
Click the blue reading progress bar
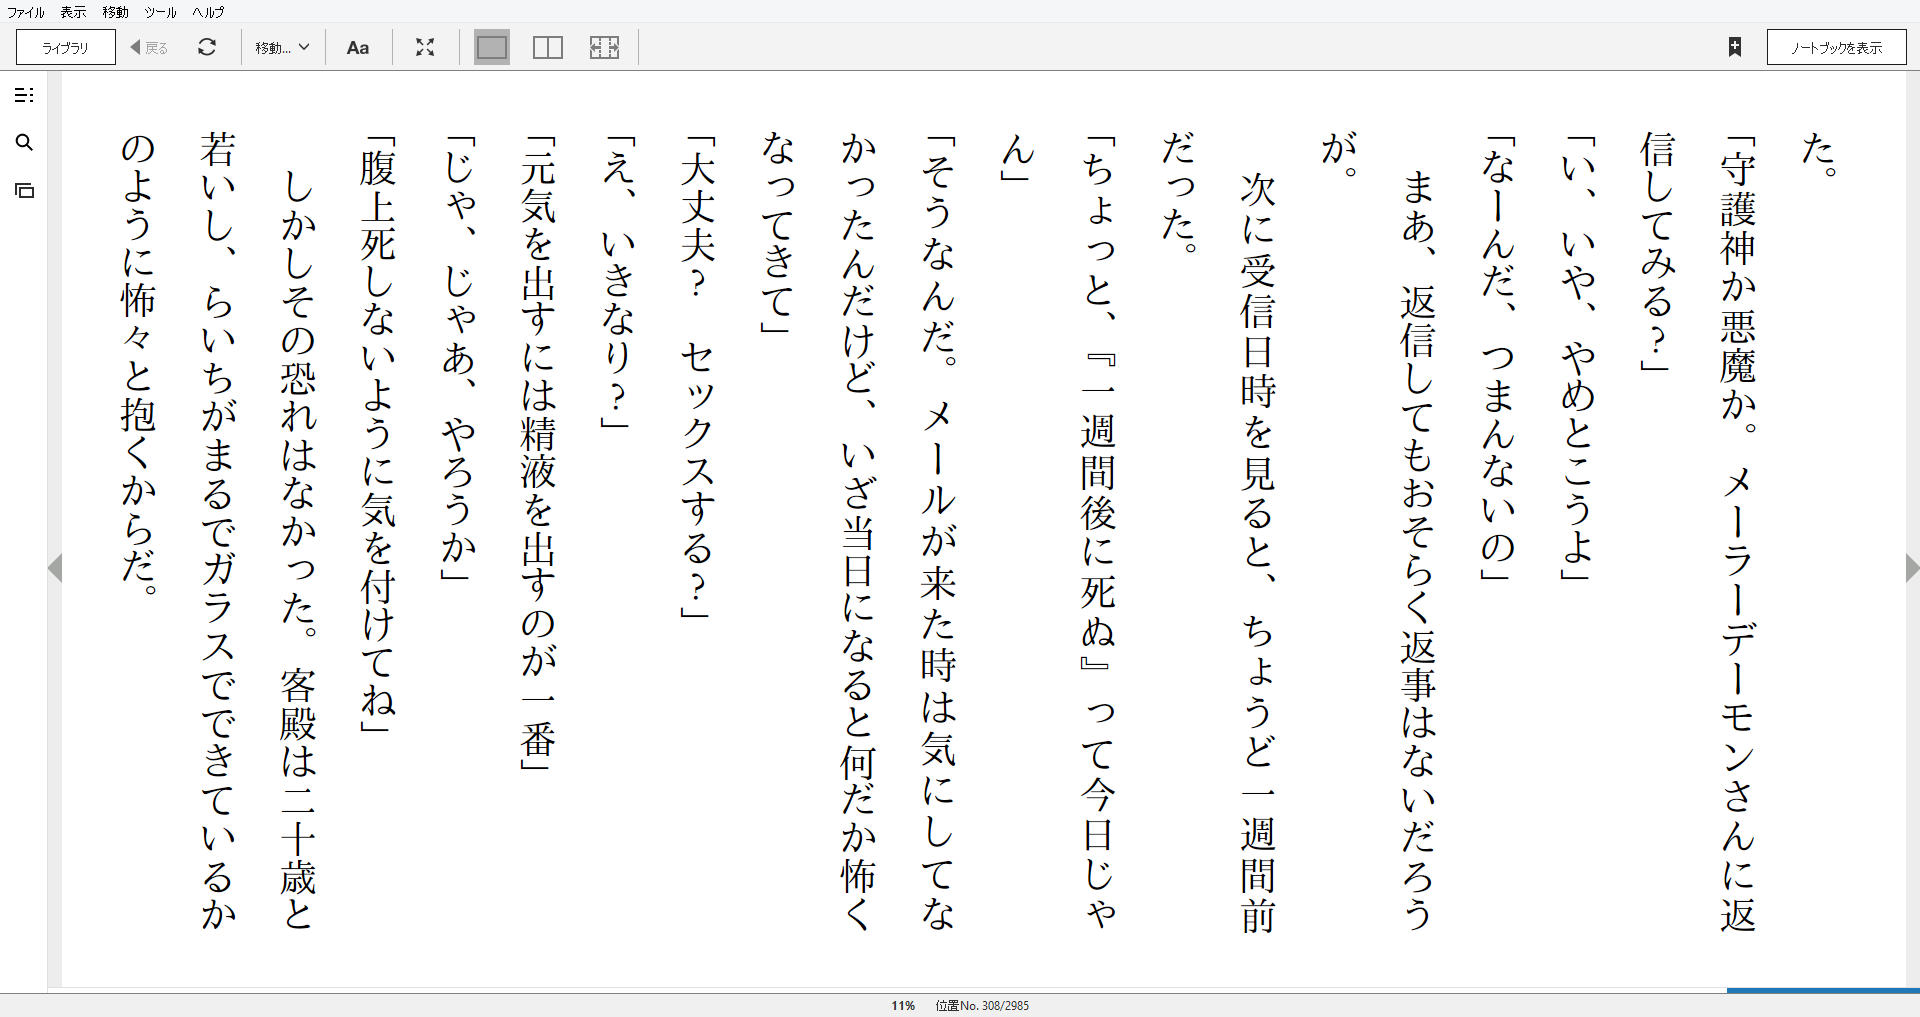pyautogui.click(x=1823, y=990)
